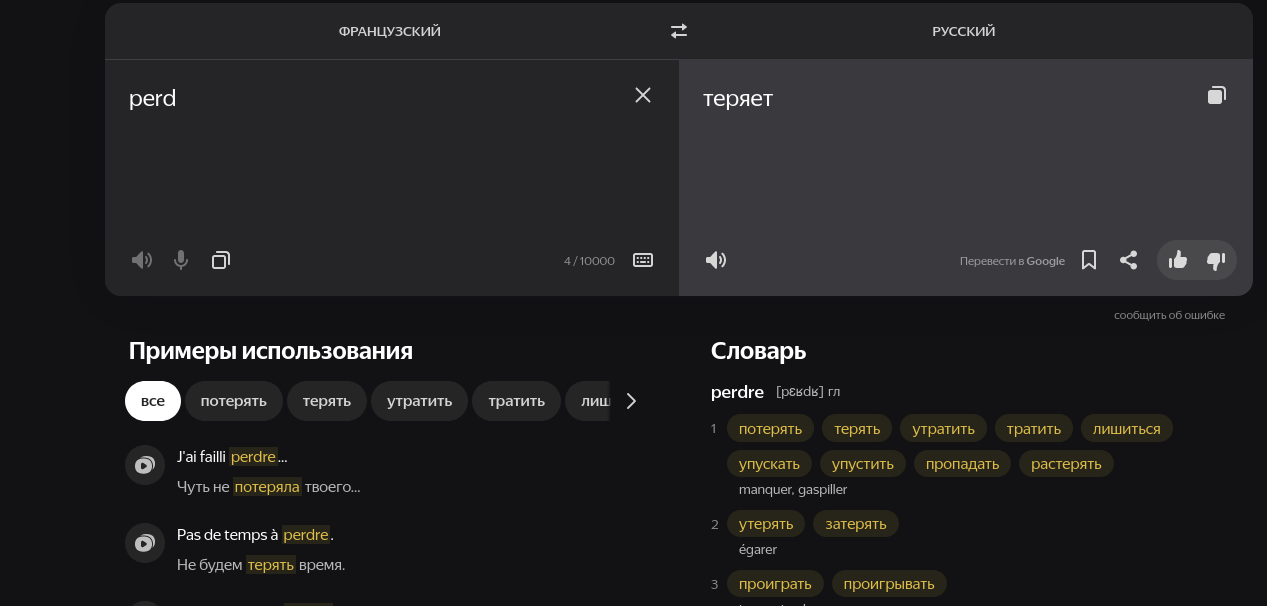Open source language selector 'Французский'

(390, 31)
